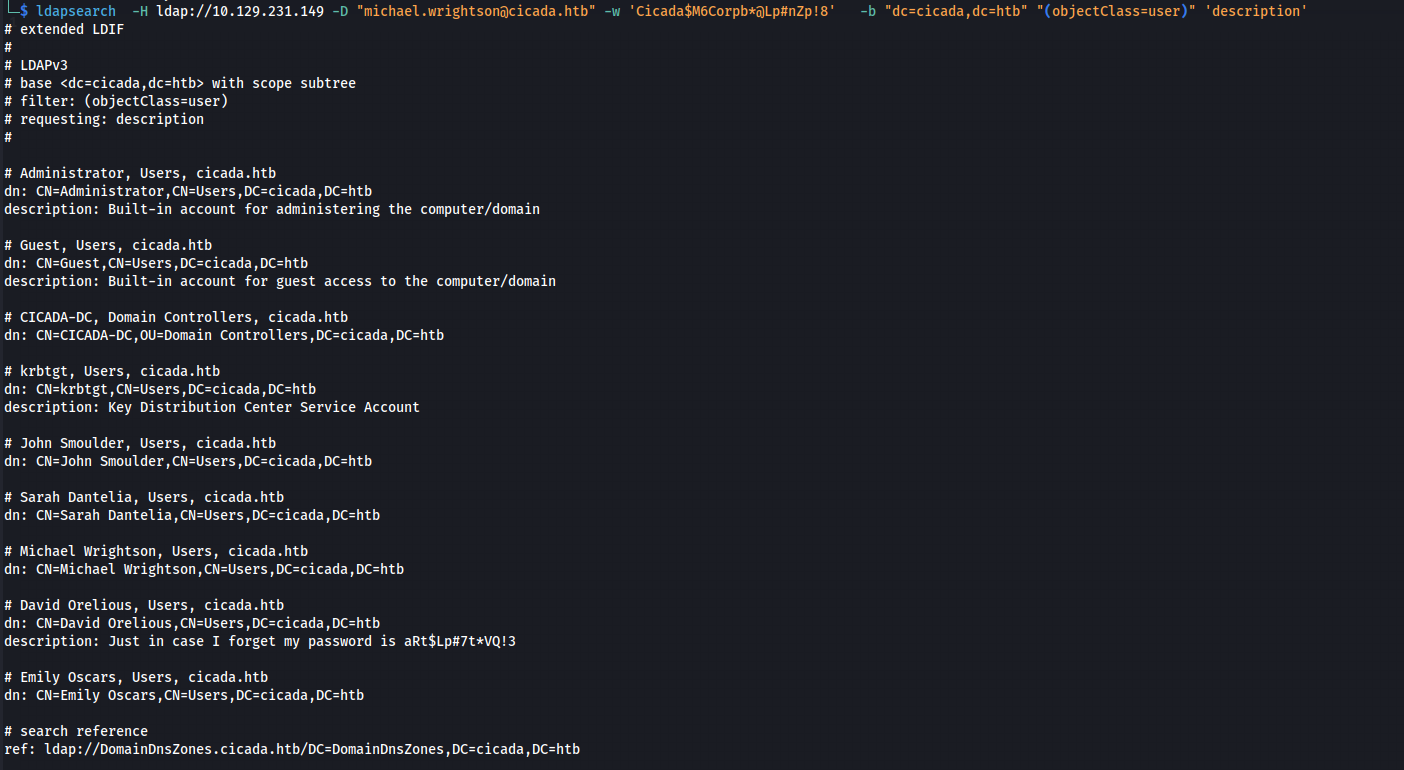
Task: Click the "dc=cicada,dc=htb" base argument
Action: tap(956, 11)
